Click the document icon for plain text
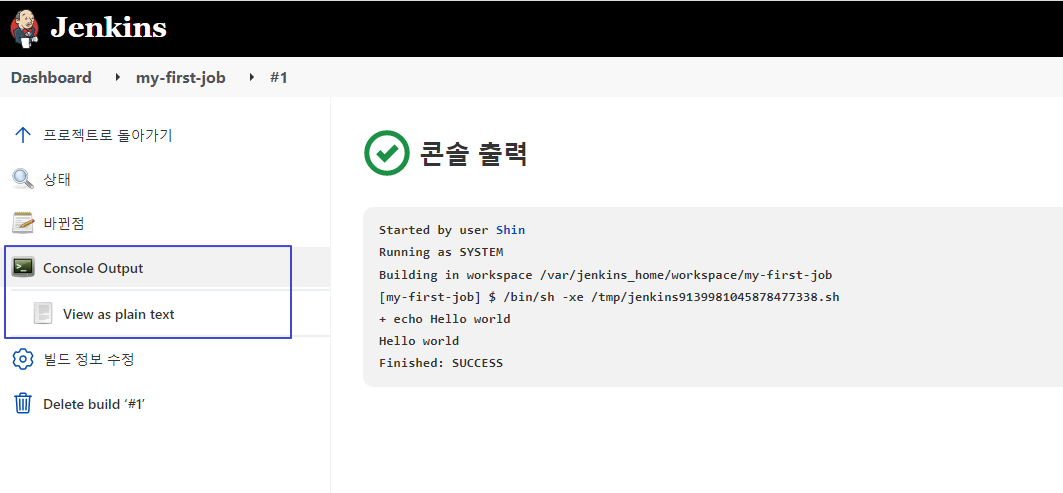The width and height of the screenshot is (1063, 493). pos(43,313)
